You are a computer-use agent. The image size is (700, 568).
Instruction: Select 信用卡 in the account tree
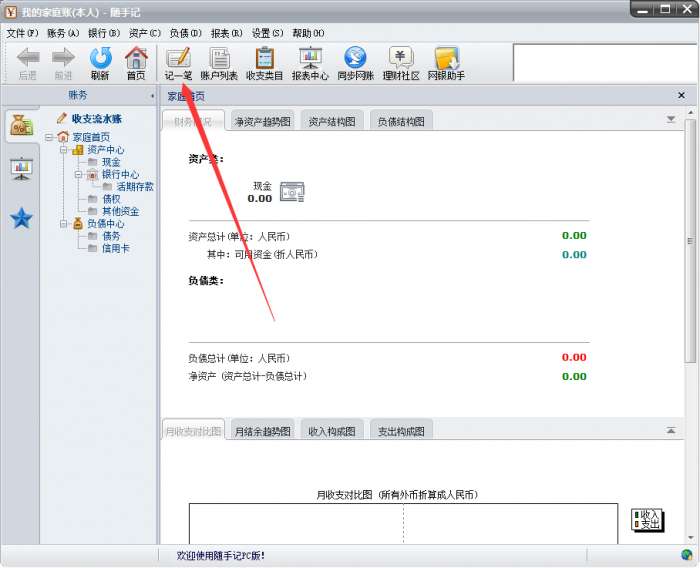pos(116,248)
